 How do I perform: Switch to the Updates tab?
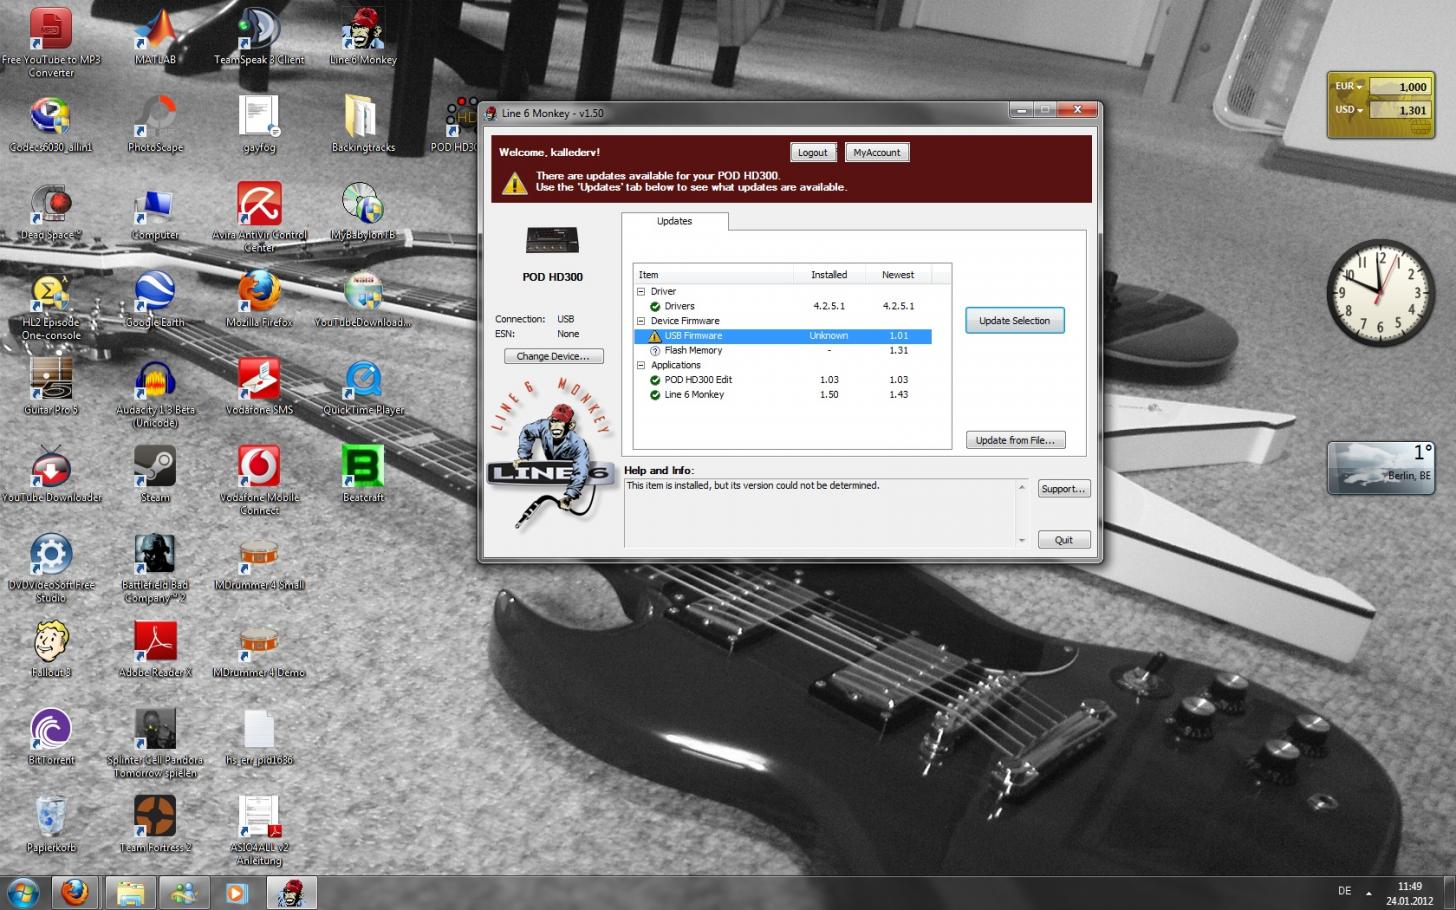click(675, 222)
